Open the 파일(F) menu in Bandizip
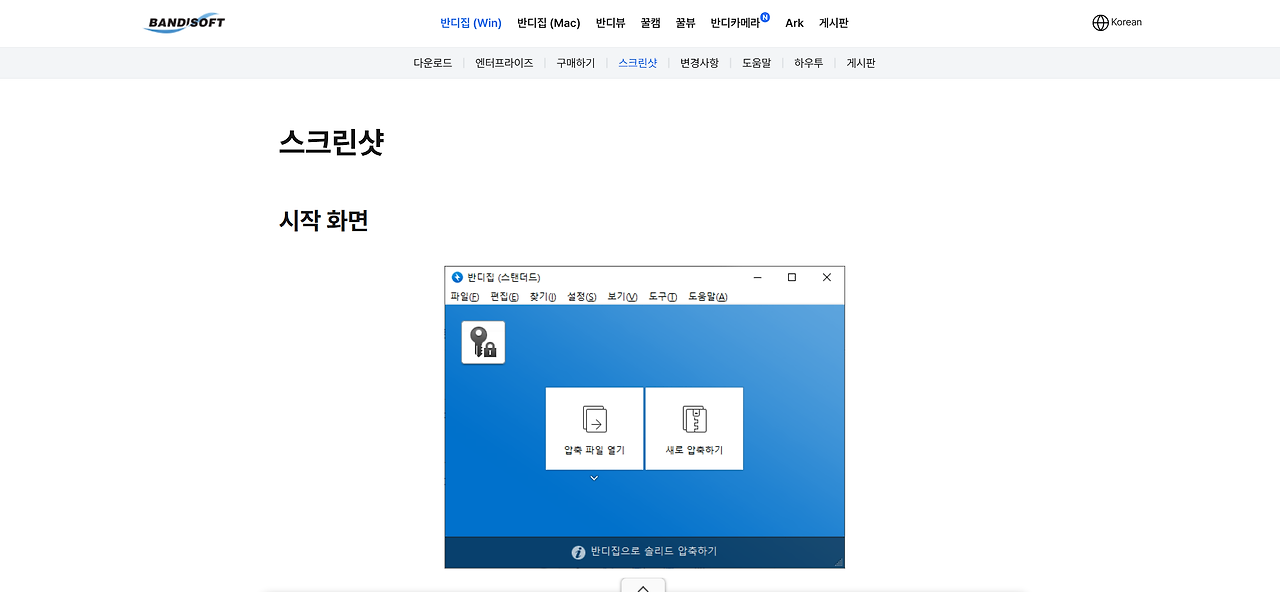Image resolution: width=1280 pixels, height=592 pixels. click(x=465, y=297)
